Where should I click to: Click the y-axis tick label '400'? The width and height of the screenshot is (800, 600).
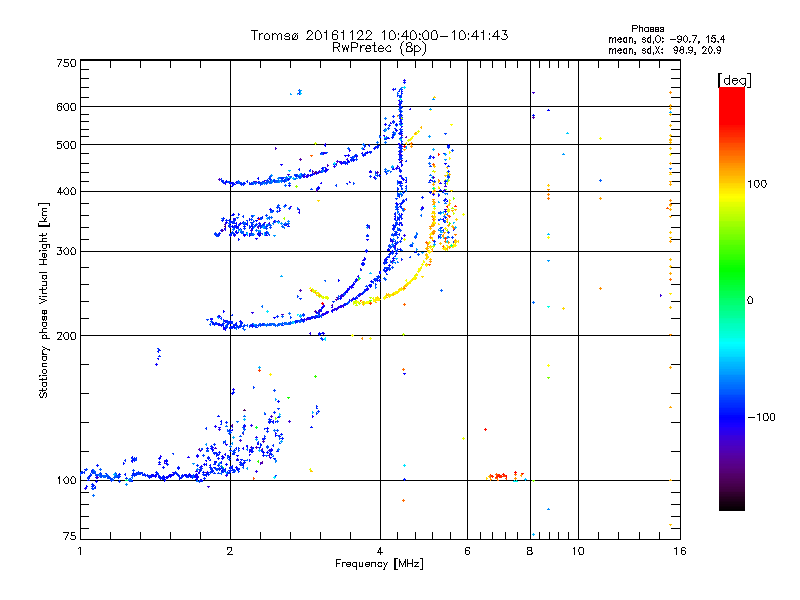click(66, 192)
